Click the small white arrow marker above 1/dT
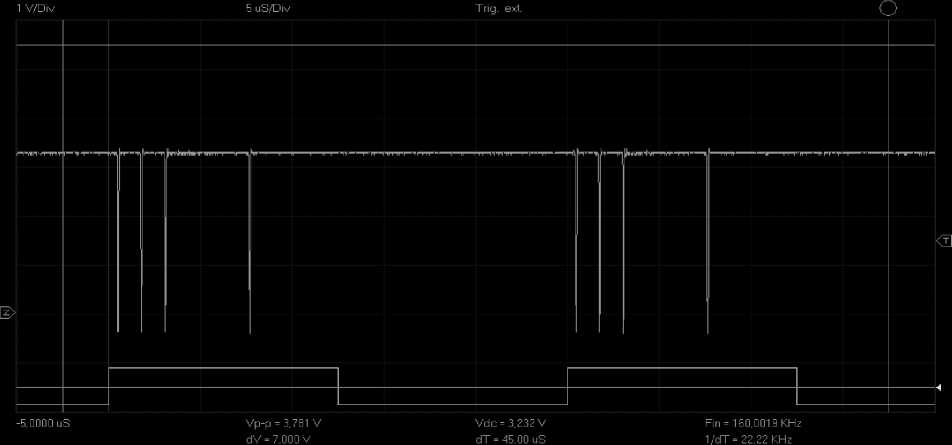The image size is (952, 445). pos(938,387)
